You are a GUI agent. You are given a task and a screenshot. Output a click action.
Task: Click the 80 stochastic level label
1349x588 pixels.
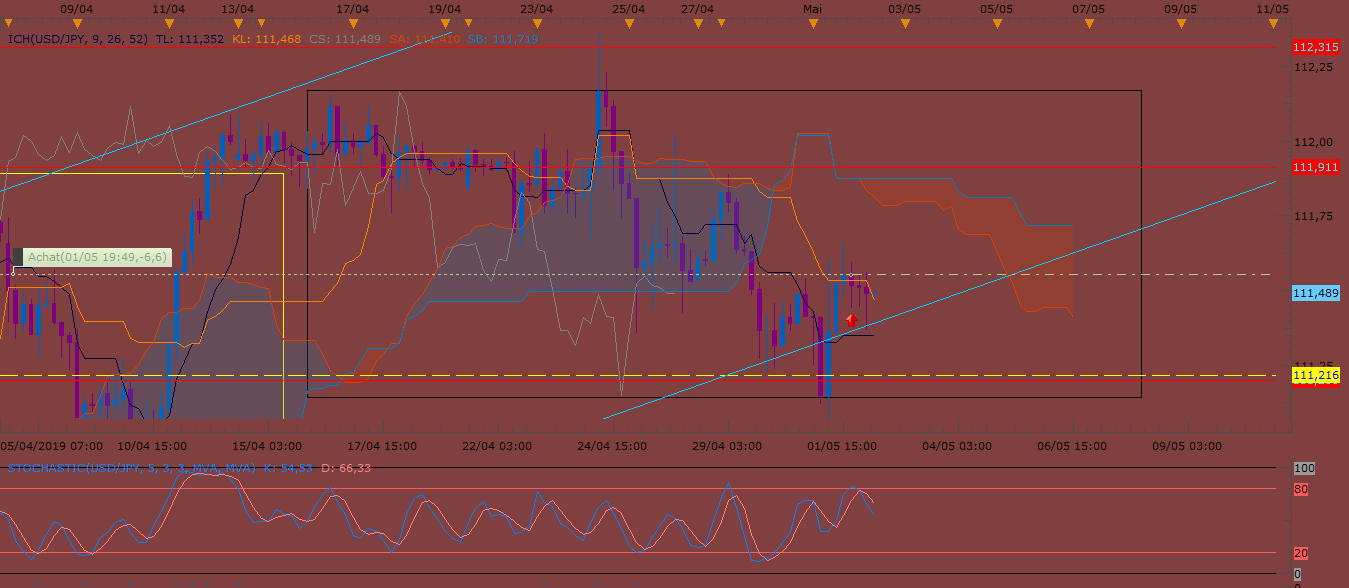[1301, 489]
